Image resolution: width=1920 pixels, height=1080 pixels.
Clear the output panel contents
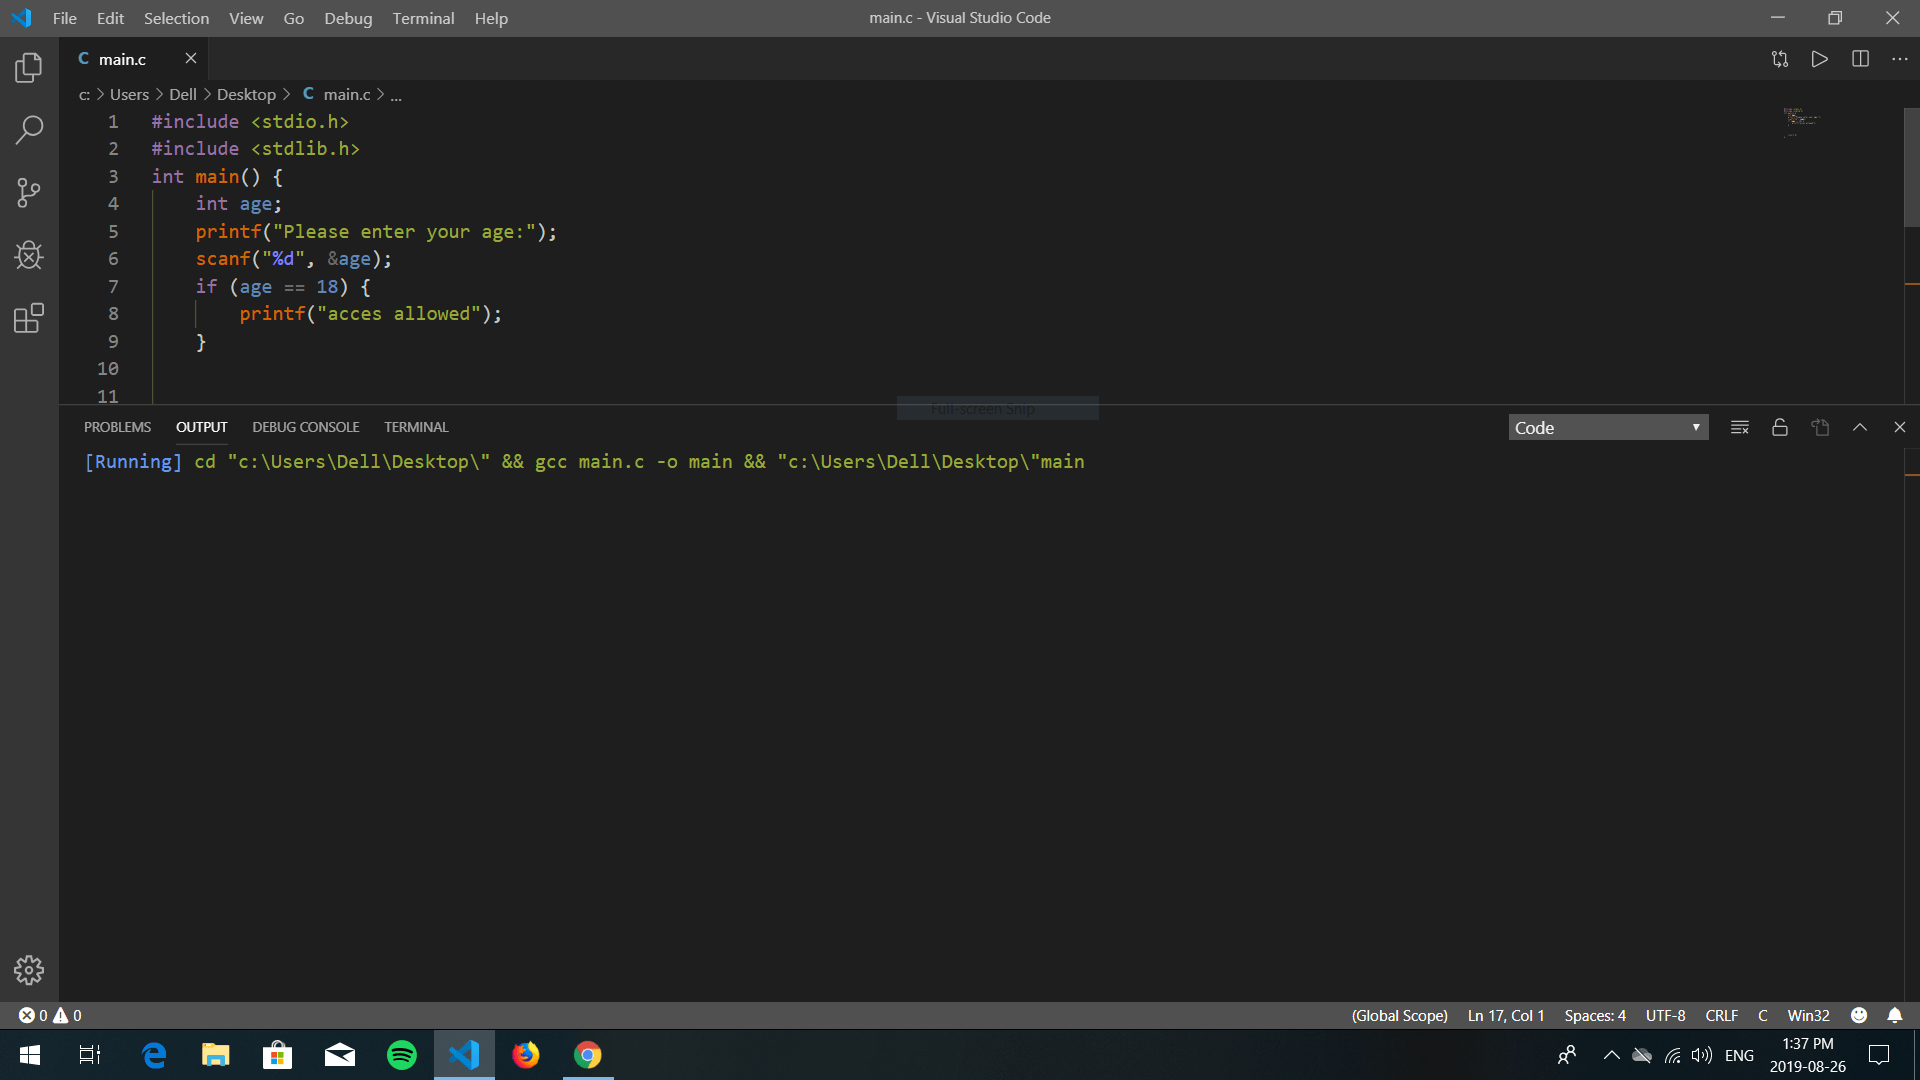[x=1740, y=427]
